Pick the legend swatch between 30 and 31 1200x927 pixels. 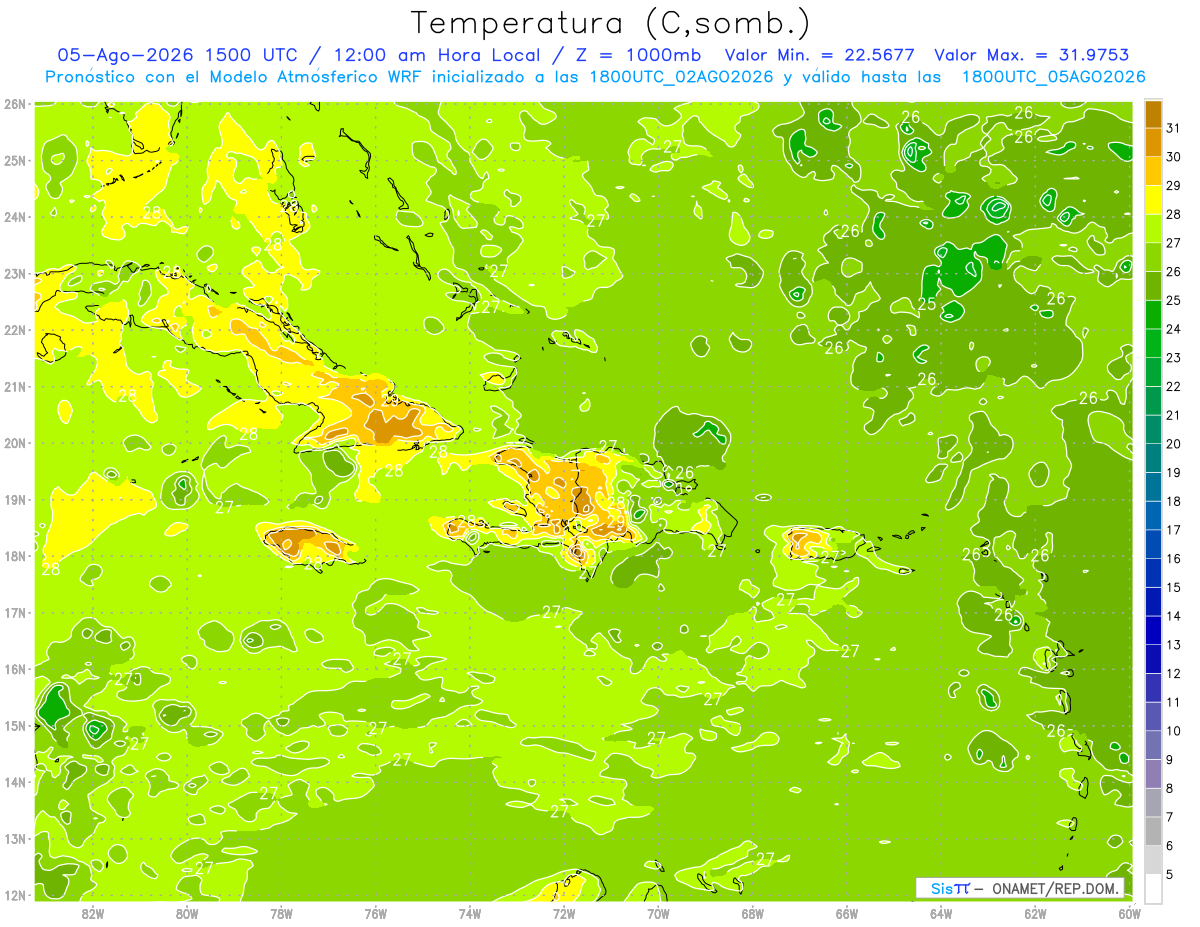click(x=1153, y=143)
